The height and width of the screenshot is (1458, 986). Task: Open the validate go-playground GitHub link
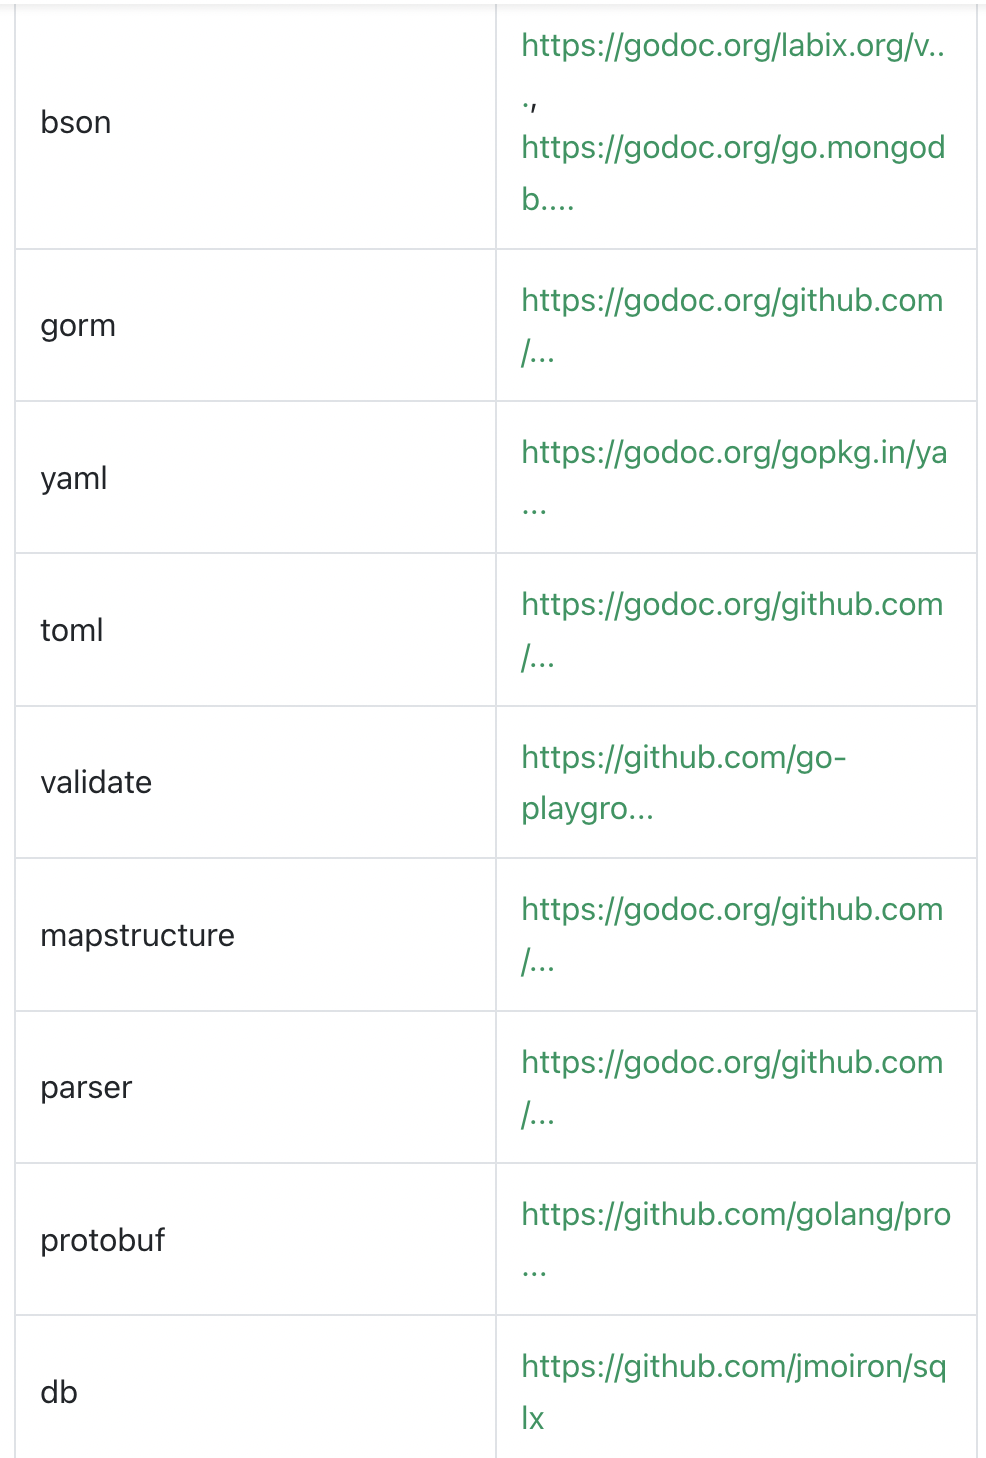[683, 758]
